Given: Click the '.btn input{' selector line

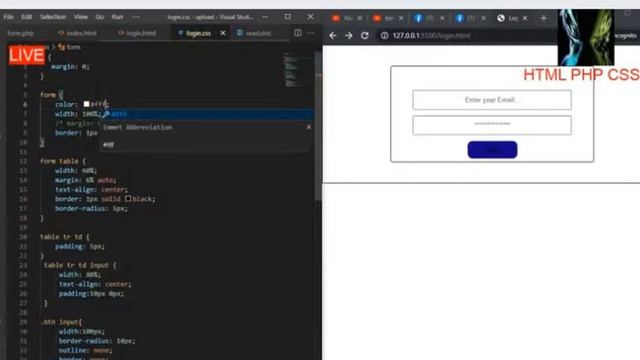Looking at the screenshot, I should click(62, 322).
